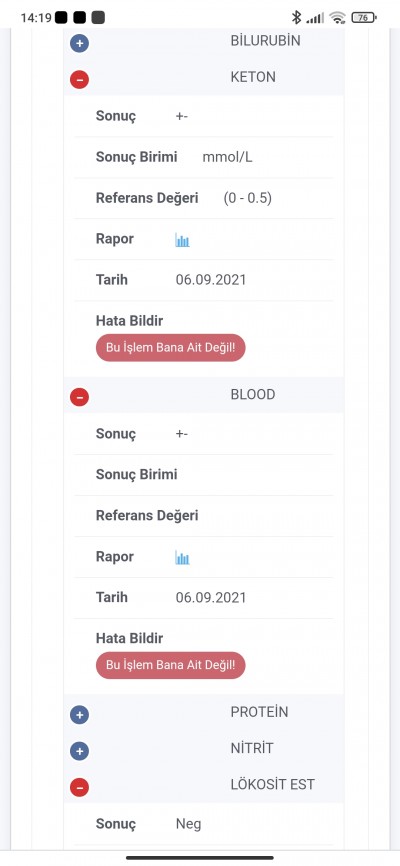
Task: Tap the KETON date 06.09.2021
Action: [211, 279]
